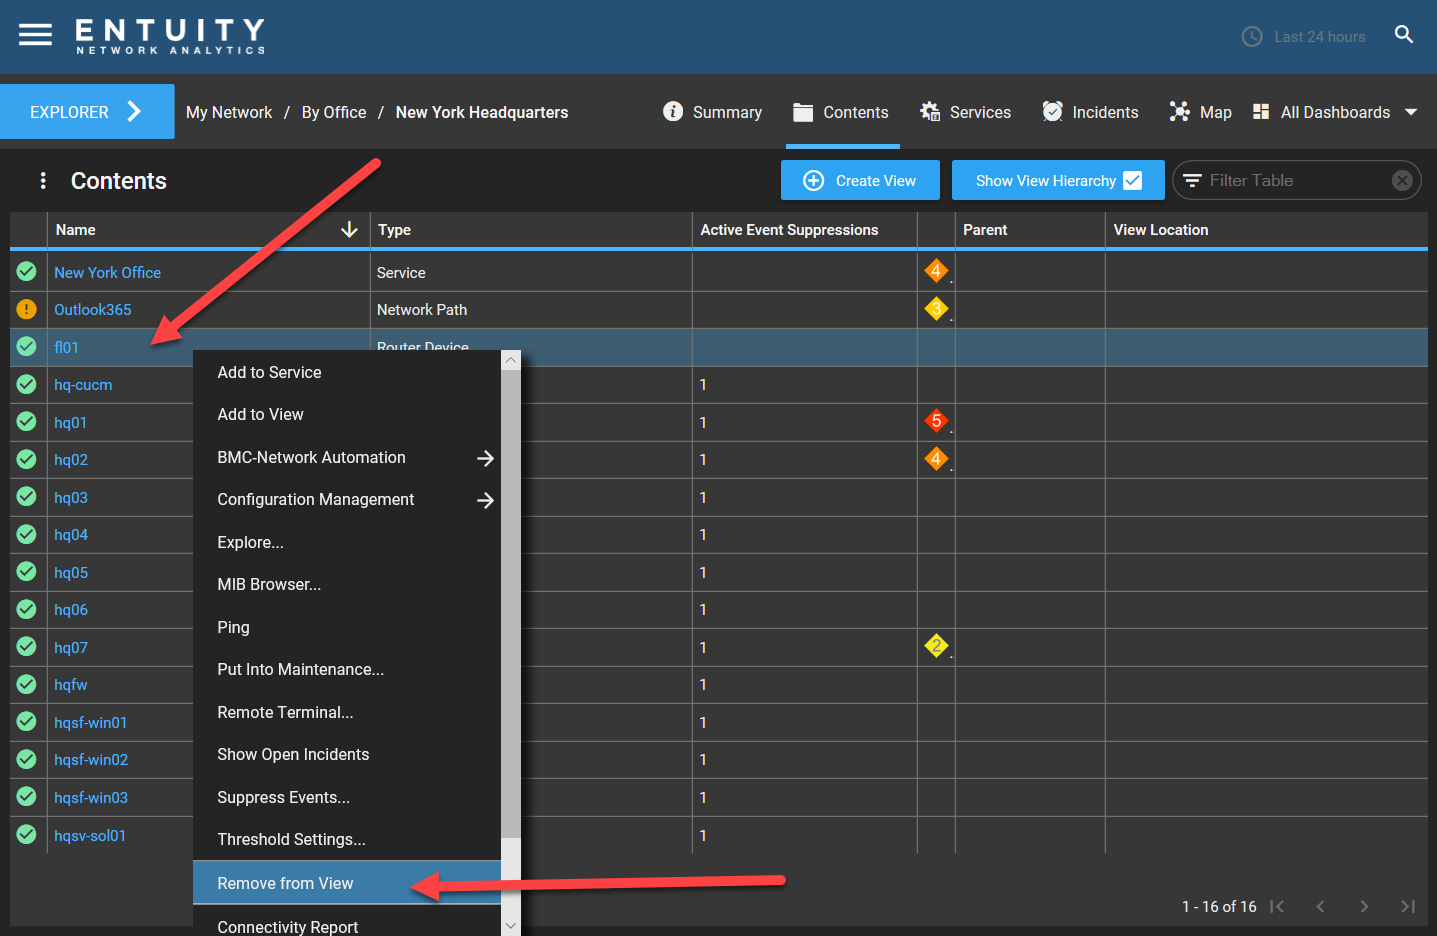Image resolution: width=1437 pixels, height=936 pixels.
Task: Open the hqsf-win01 device link
Action: (91, 722)
